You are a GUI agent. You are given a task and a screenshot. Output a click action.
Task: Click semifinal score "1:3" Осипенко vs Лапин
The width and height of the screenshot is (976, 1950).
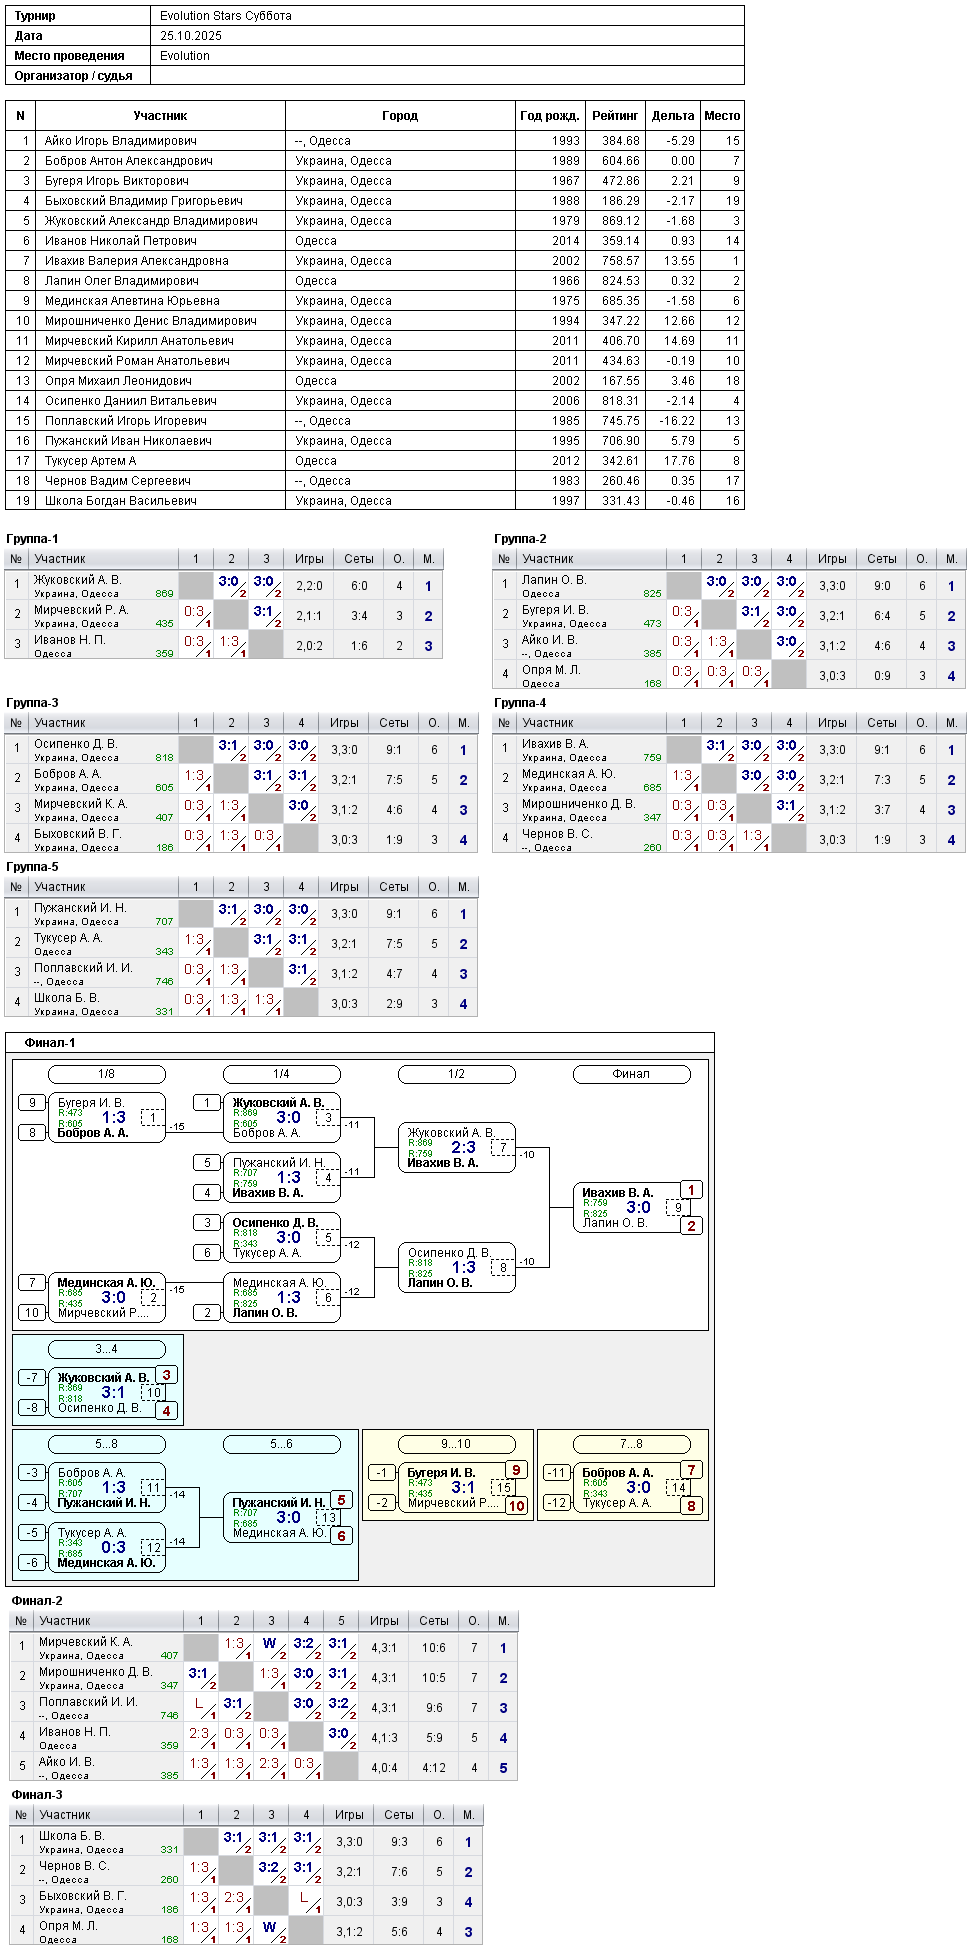463,1268
